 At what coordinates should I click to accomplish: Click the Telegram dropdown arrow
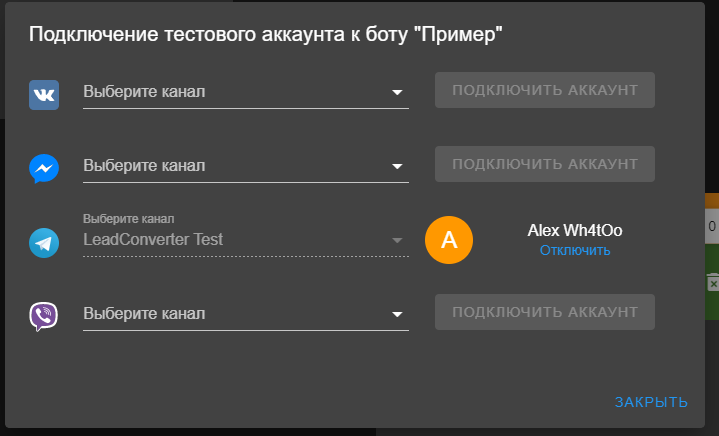[397, 240]
